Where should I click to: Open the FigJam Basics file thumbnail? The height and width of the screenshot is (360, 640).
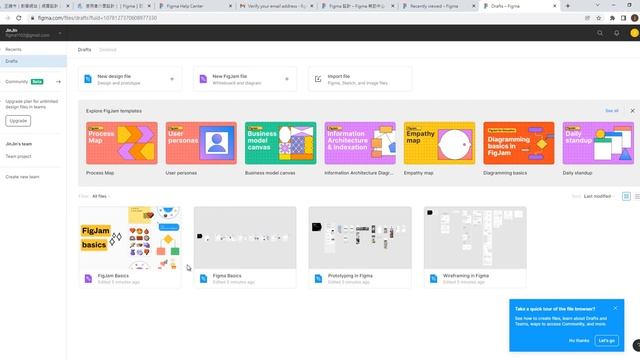point(130,238)
